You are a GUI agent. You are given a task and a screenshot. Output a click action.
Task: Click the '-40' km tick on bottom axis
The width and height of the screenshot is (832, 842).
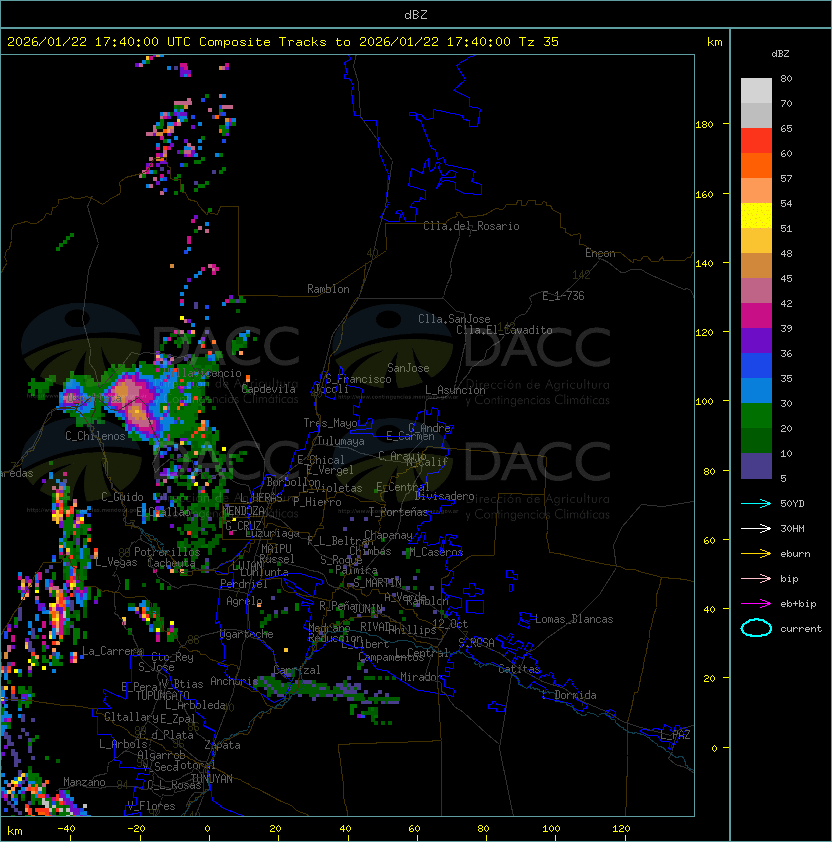pos(66,829)
